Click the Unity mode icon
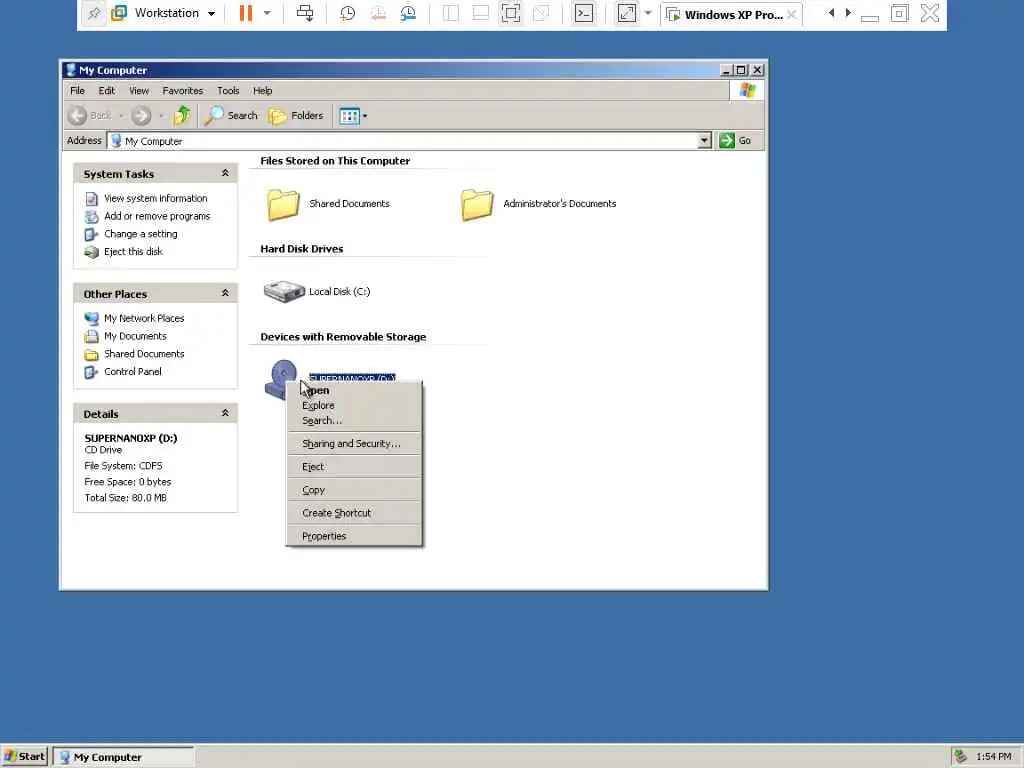The height and width of the screenshot is (768, 1024). point(541,13)
